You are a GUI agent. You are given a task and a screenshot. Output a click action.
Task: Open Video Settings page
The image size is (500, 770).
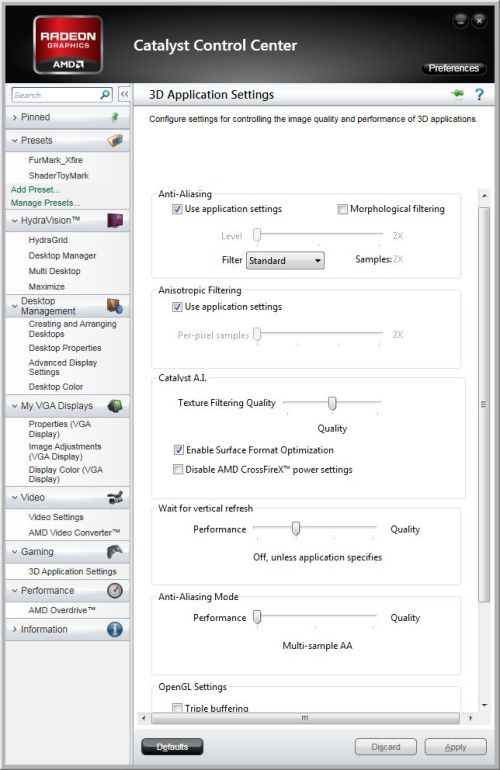[x=56, y=517]
